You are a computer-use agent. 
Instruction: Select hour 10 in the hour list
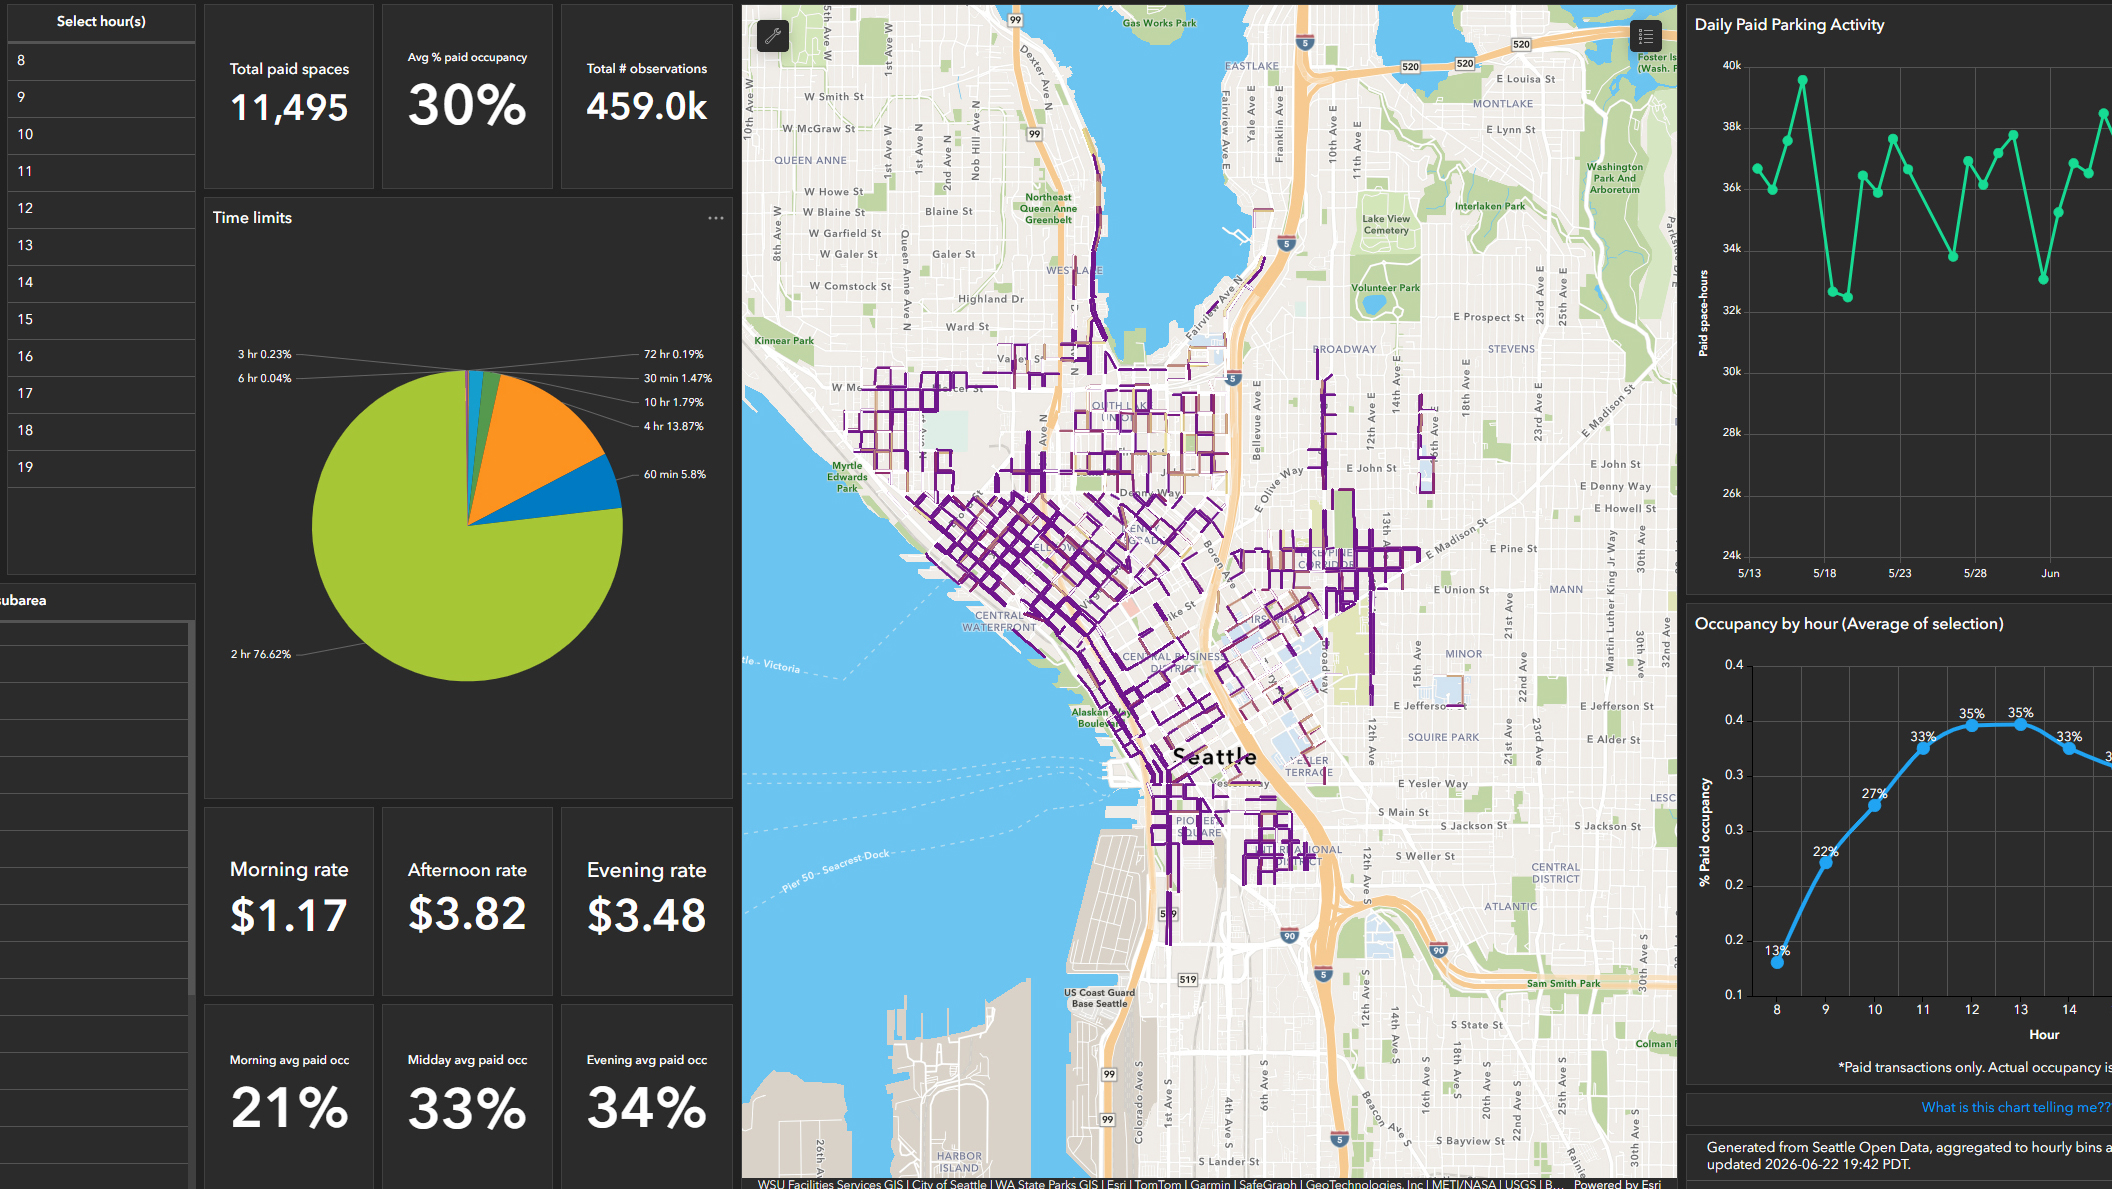pyautogui.click(x=101, y=135)
